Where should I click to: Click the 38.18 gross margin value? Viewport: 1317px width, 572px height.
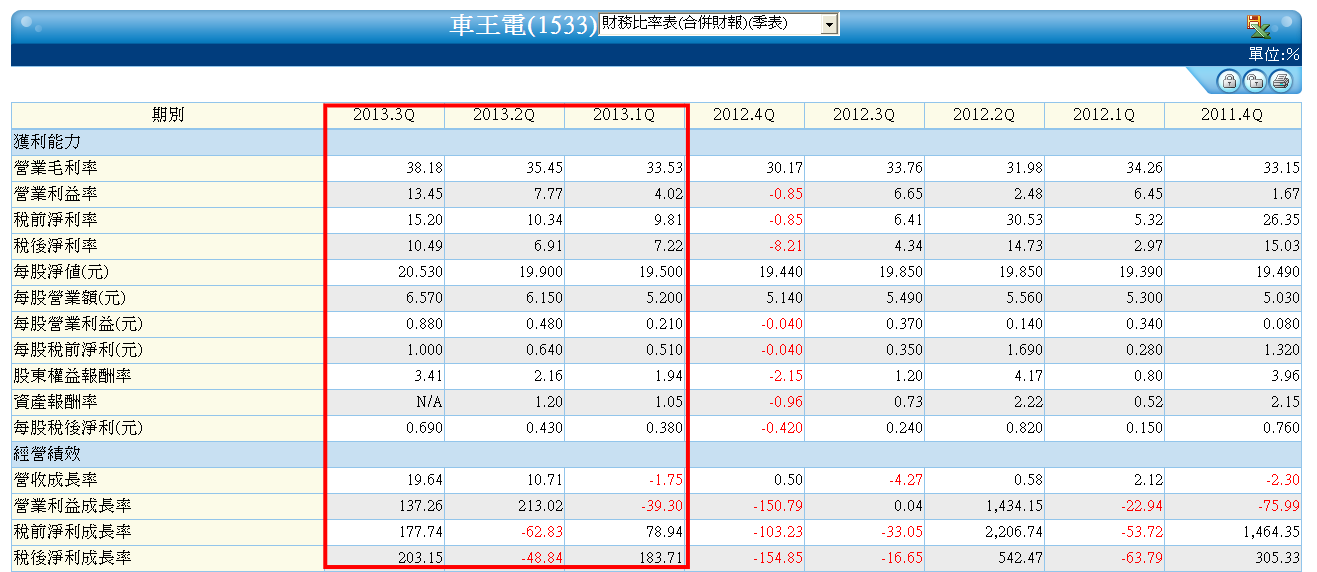pos(424,168)
